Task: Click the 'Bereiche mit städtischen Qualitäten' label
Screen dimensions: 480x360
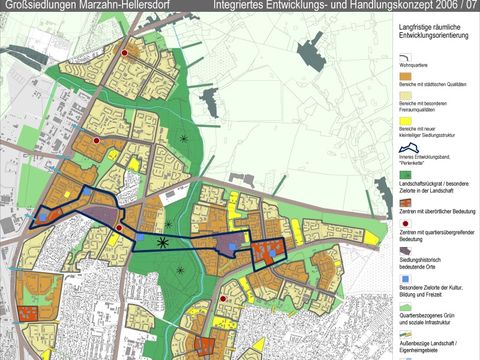Action: [x=433, y=84]
